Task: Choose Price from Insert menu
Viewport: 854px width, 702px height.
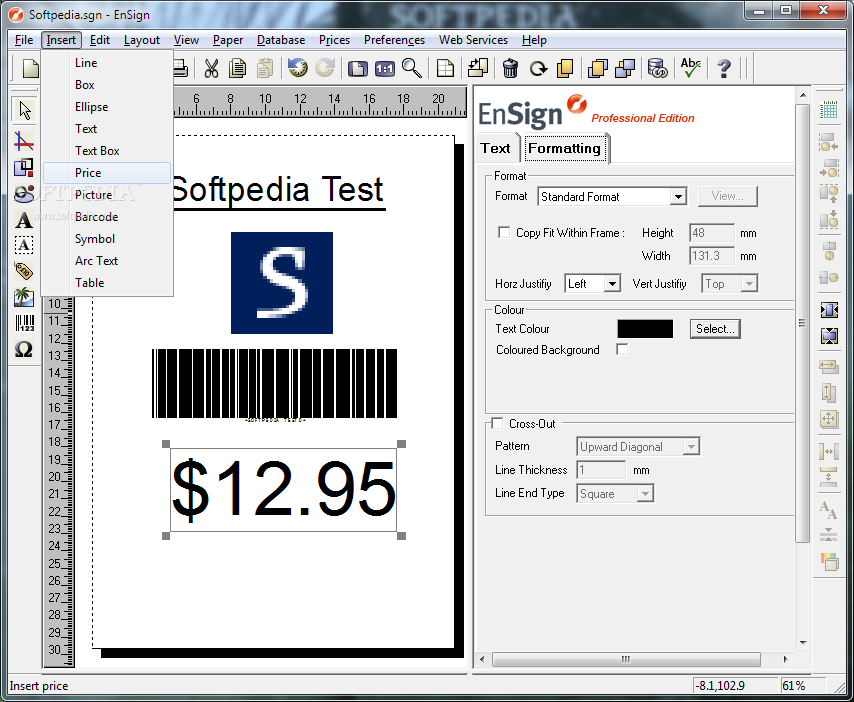Action: [107, 173]
